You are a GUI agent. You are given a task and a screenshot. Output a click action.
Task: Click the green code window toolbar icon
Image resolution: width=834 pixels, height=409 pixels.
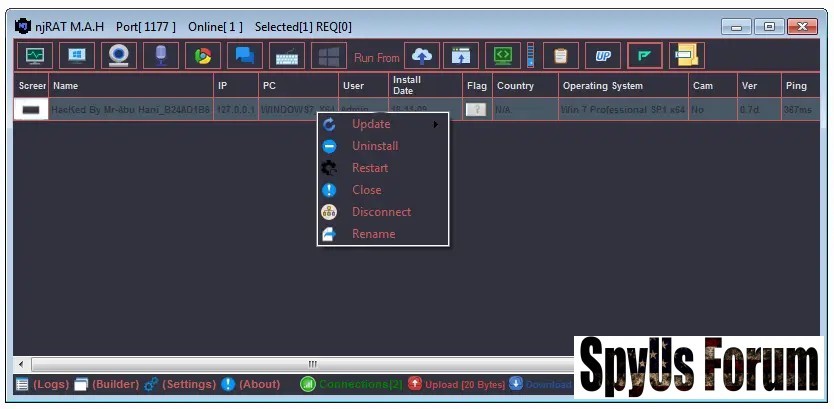[x=504, y=56]
